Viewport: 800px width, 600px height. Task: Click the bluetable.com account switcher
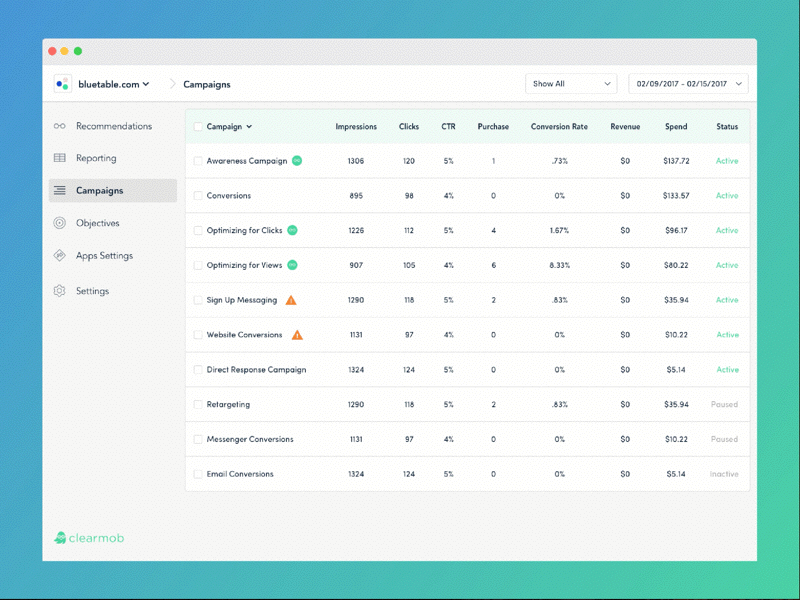(x=110, y=84)
